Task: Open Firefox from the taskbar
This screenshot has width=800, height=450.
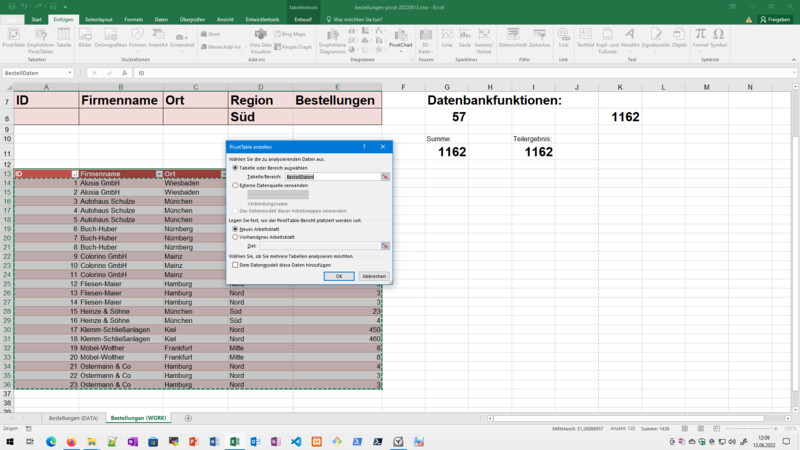Action: point(71,441)
